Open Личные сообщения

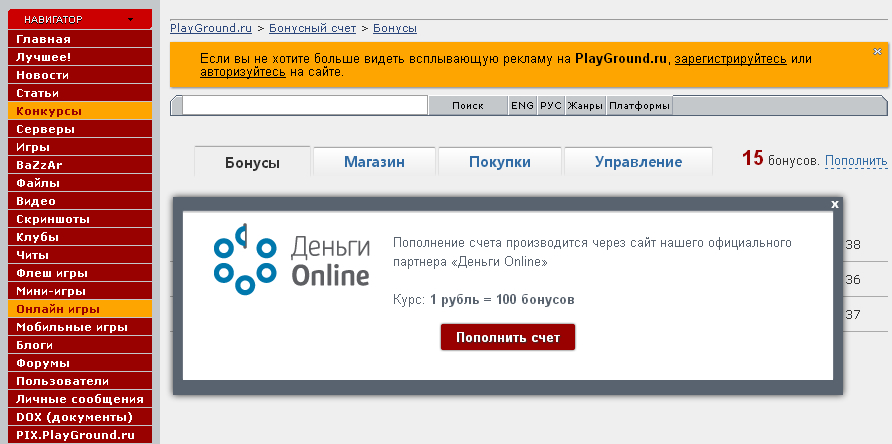coord(80,399)
